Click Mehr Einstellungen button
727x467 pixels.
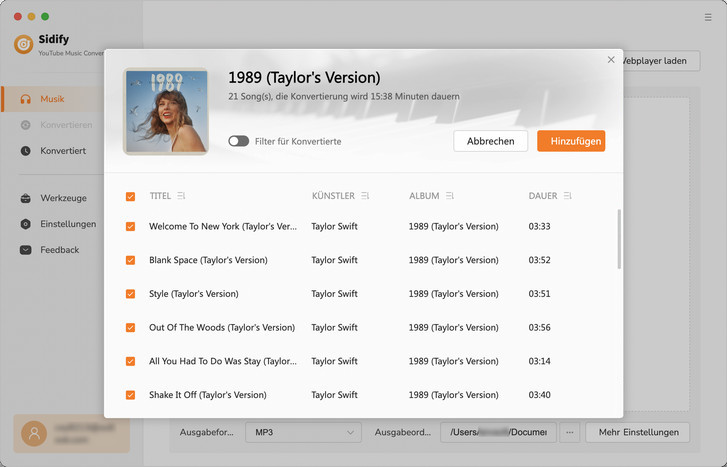click(x=638, y=432)
